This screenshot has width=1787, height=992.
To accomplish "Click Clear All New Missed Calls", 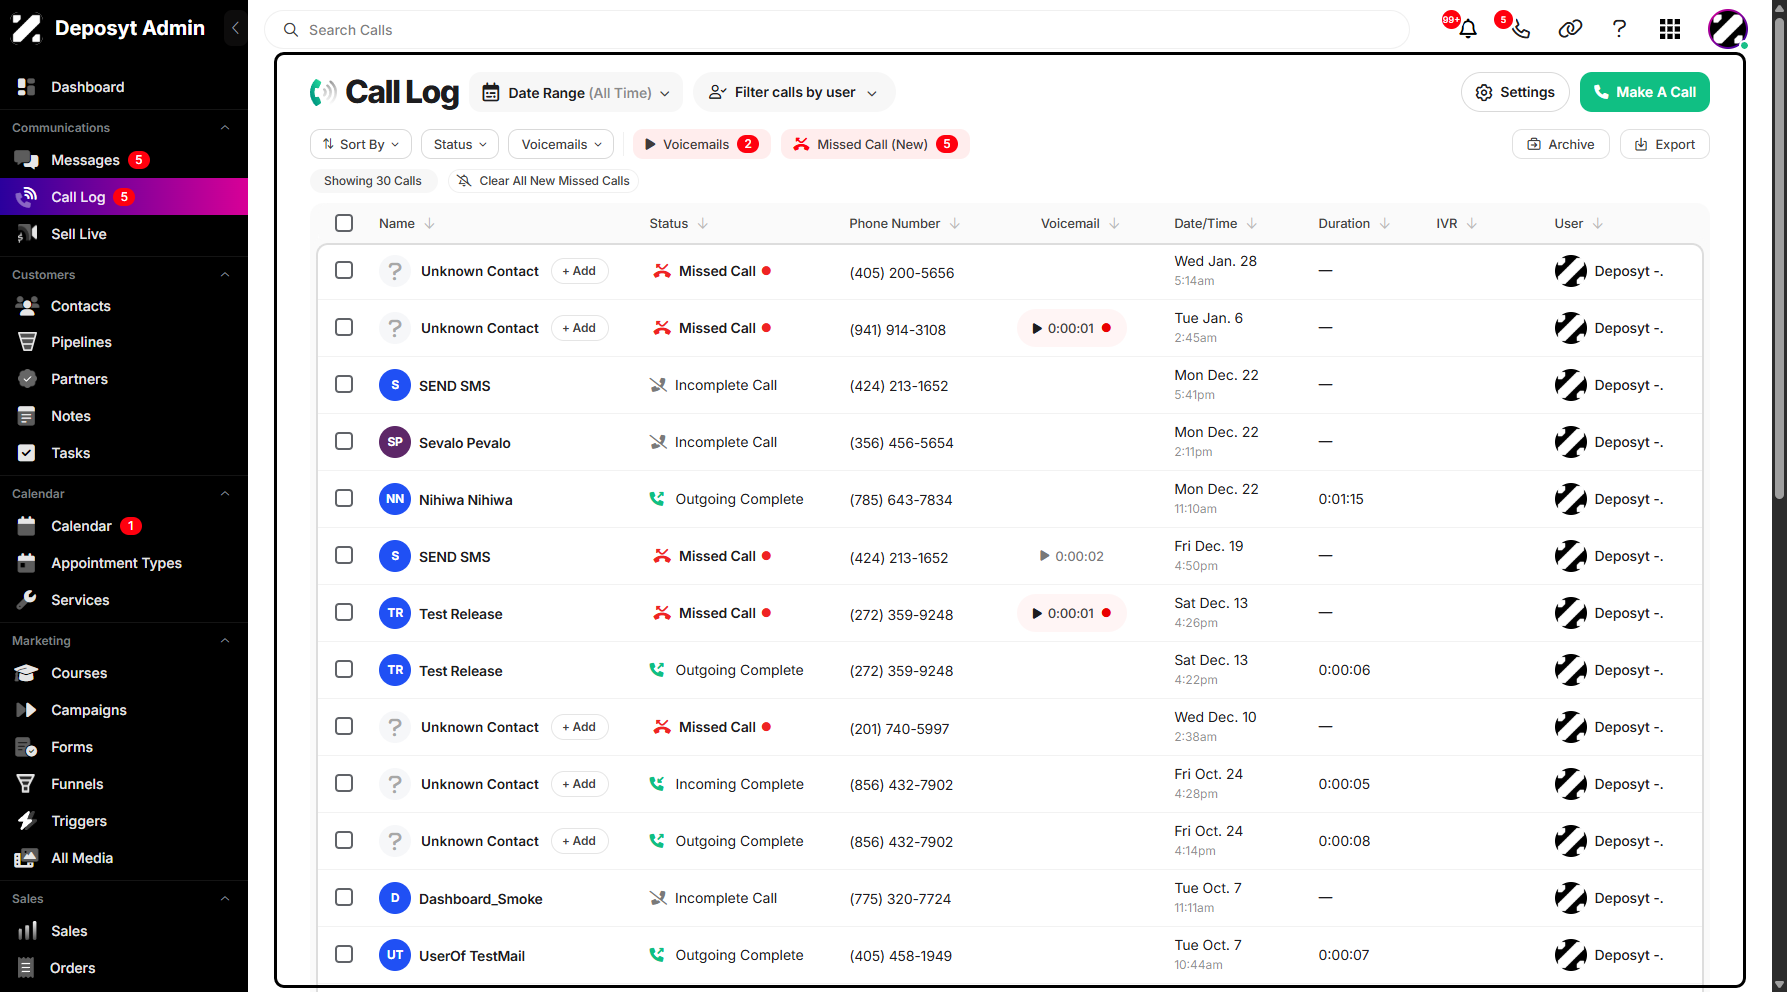I will tap(543, 181).
